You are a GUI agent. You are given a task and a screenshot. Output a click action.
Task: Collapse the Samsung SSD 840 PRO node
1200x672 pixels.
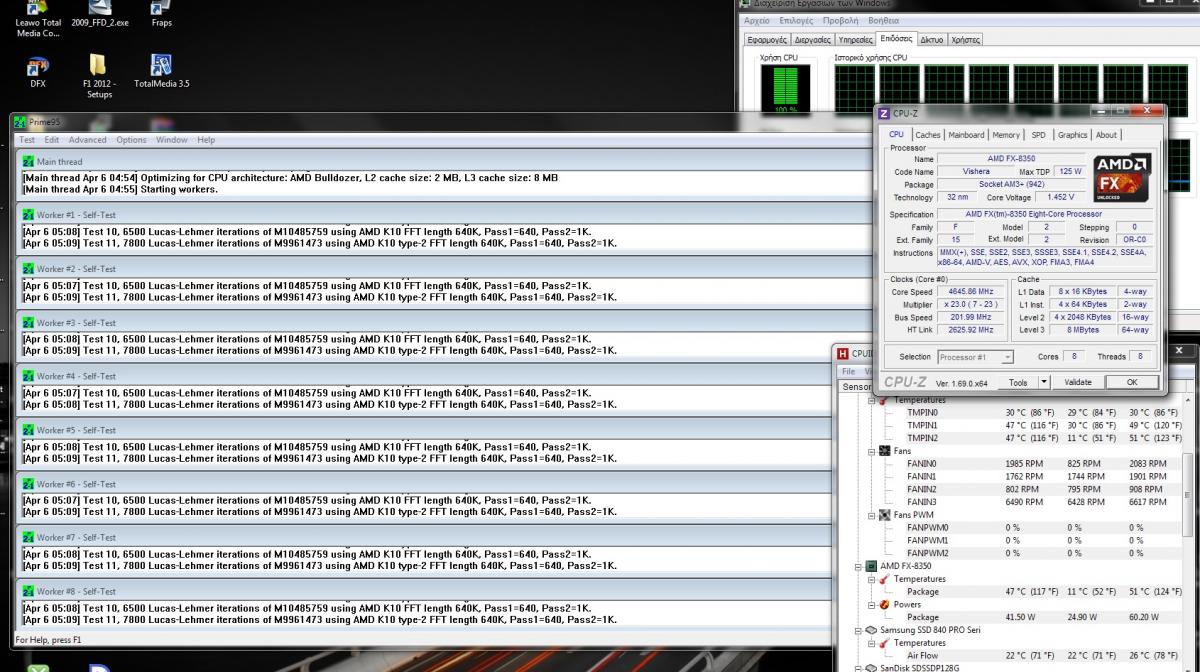[858, 630]
